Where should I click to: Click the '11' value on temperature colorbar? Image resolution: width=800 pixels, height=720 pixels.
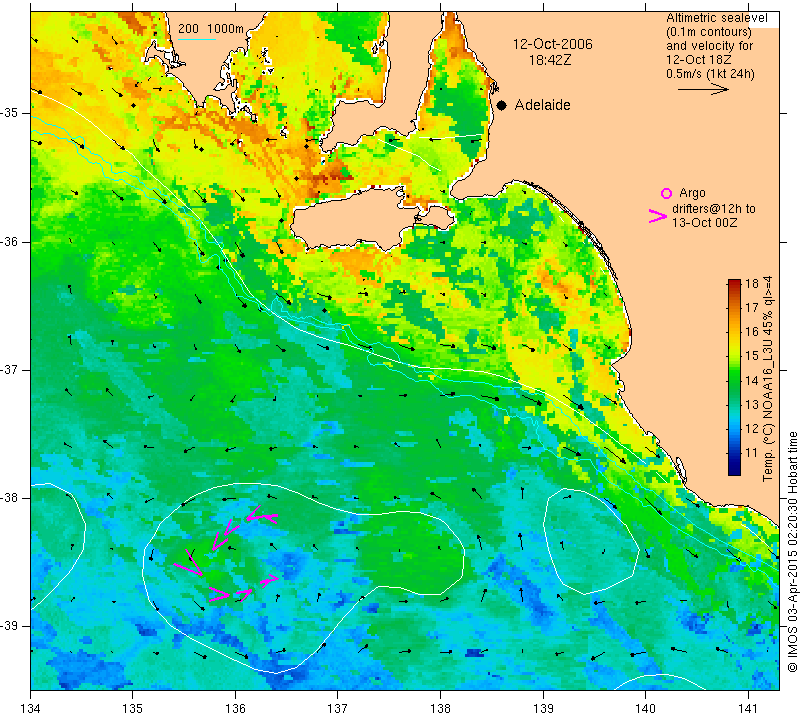pos(752,453)
